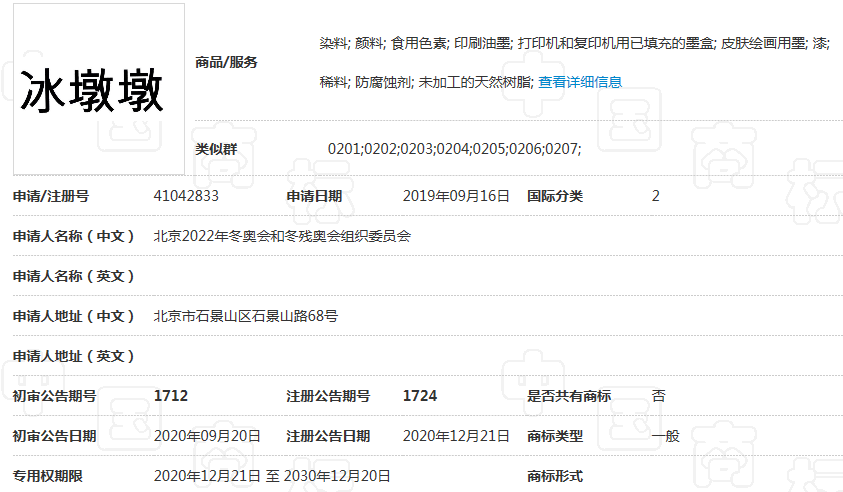This screenshot has height=492, width=843.
Task: Select registration number 41042833
Action: tap(186, 196)
